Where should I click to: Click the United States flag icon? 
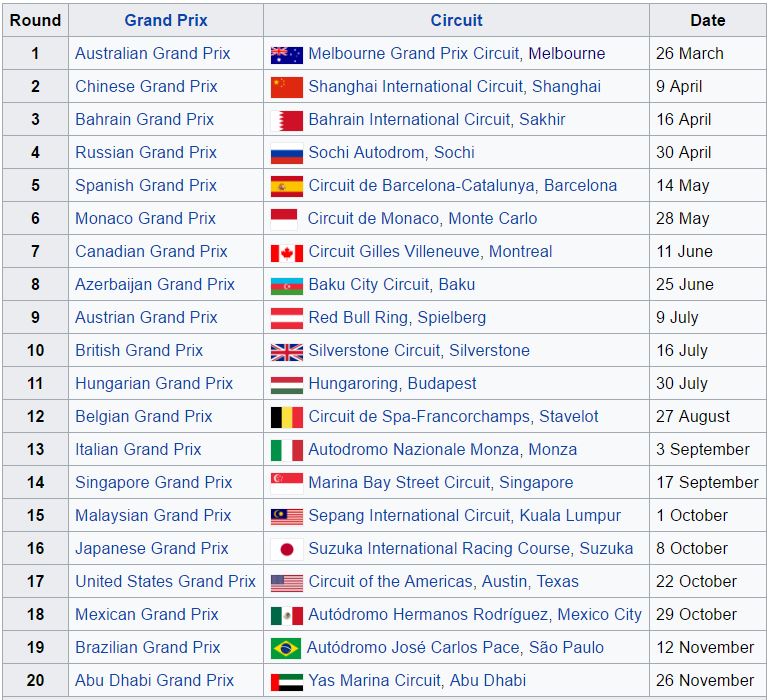coord(287,583)
